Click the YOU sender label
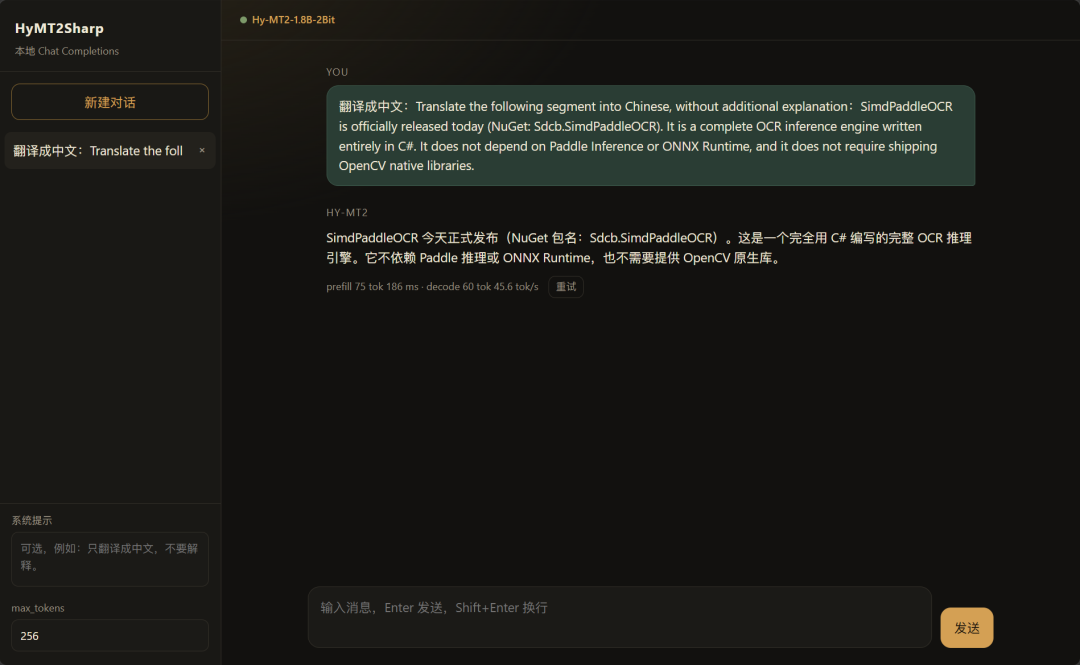The width and height of the screenshot is (1080, 665). [x=337, y=72]
